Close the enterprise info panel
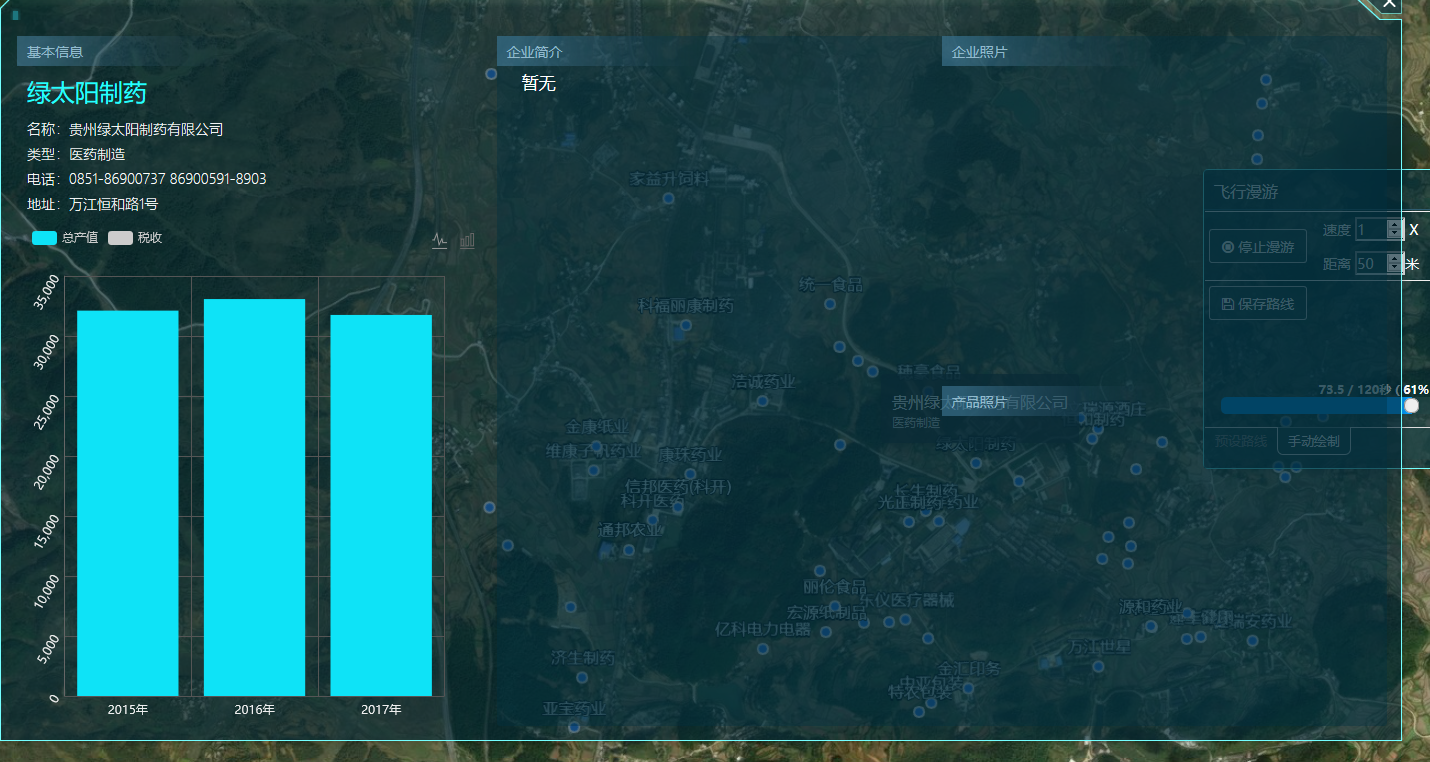This screenshot has height=762, width=1430. (1389, 5)
